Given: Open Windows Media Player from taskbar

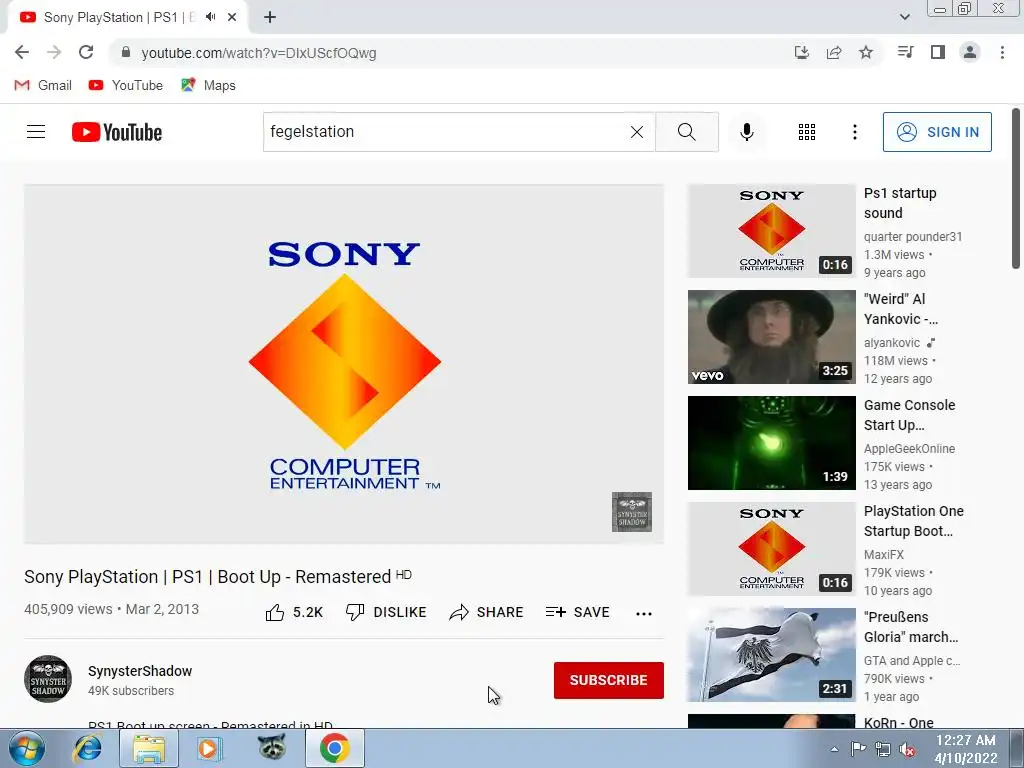Looking at the screenshot, I should tap(210, 748).
